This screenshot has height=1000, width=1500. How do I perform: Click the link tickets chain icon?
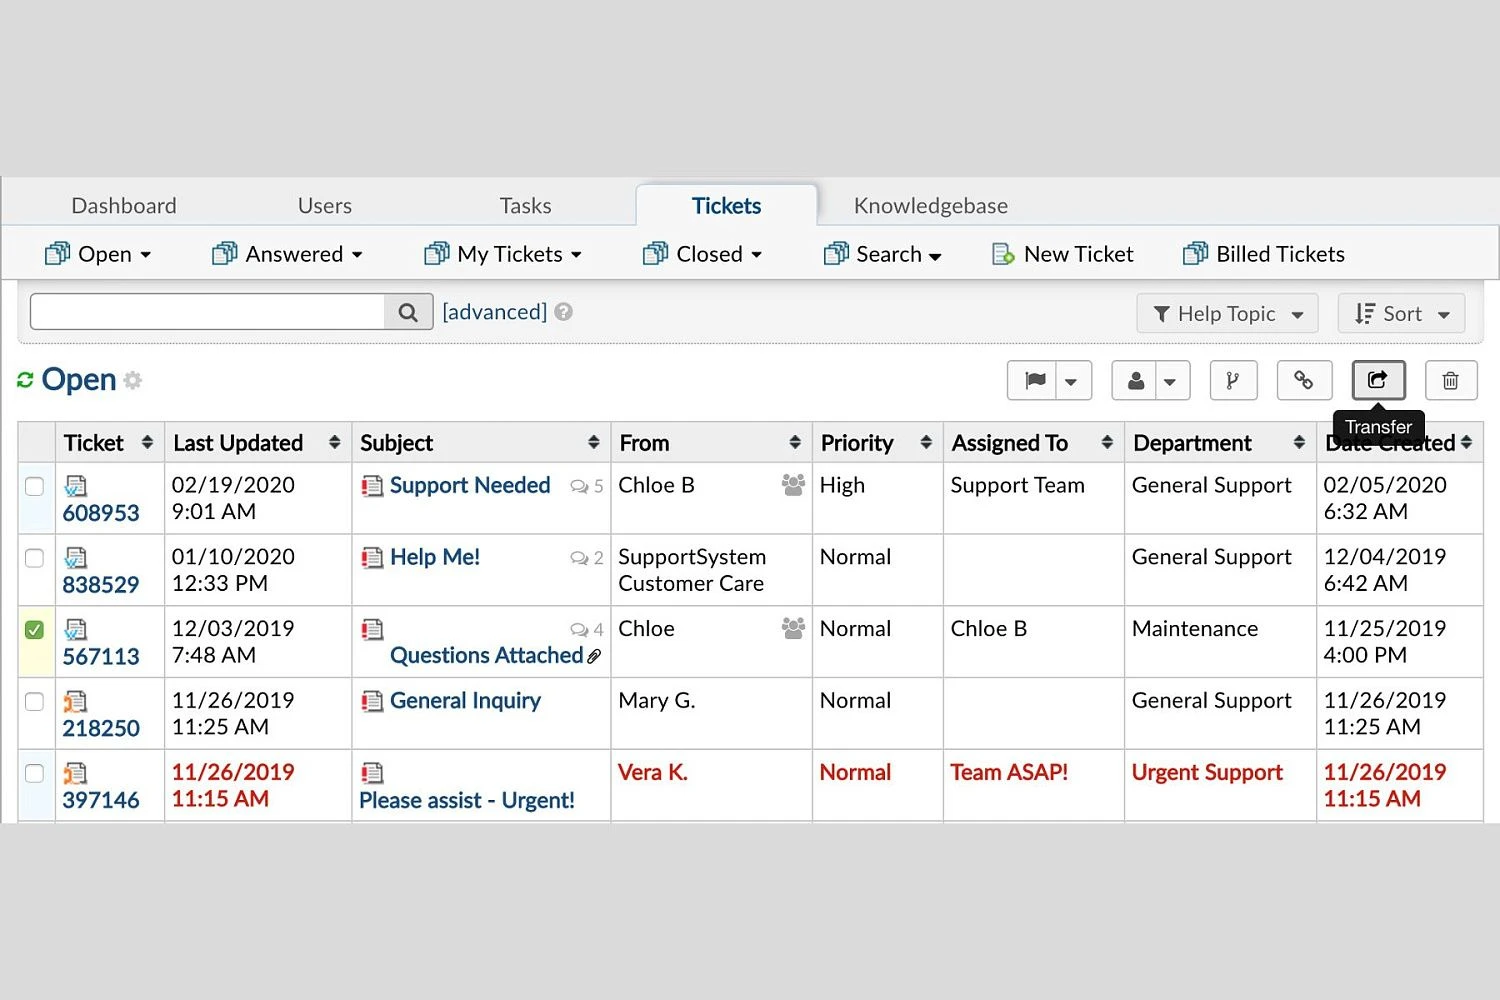1303,380
